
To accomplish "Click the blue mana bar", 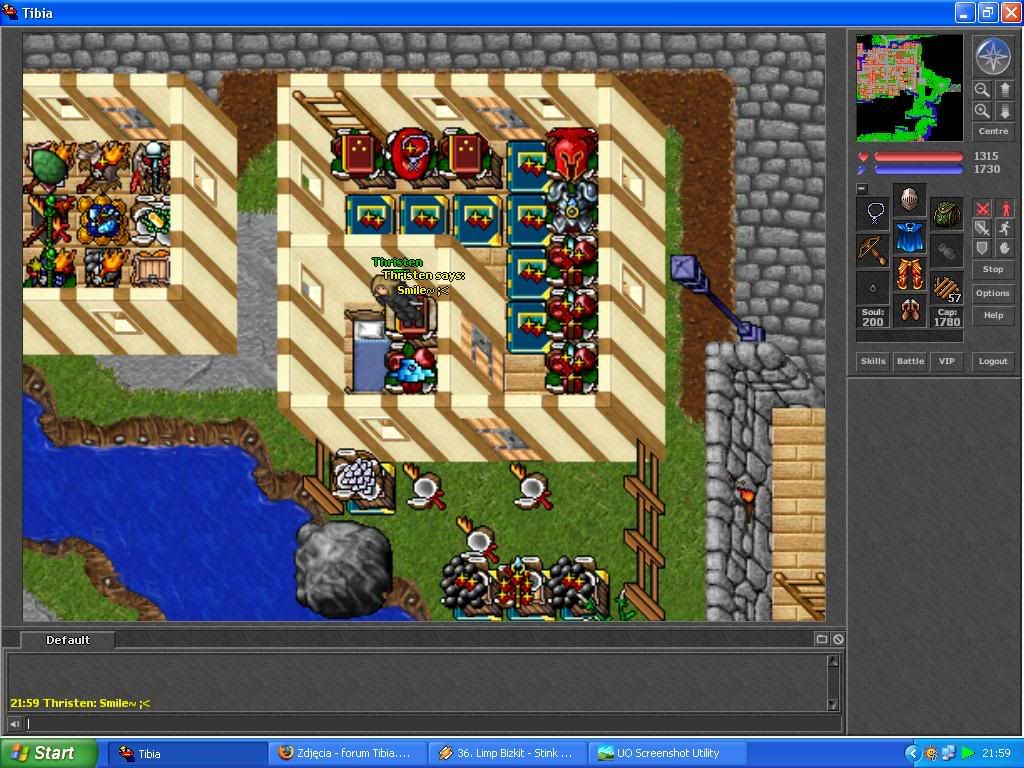I will tap(918, 170).
